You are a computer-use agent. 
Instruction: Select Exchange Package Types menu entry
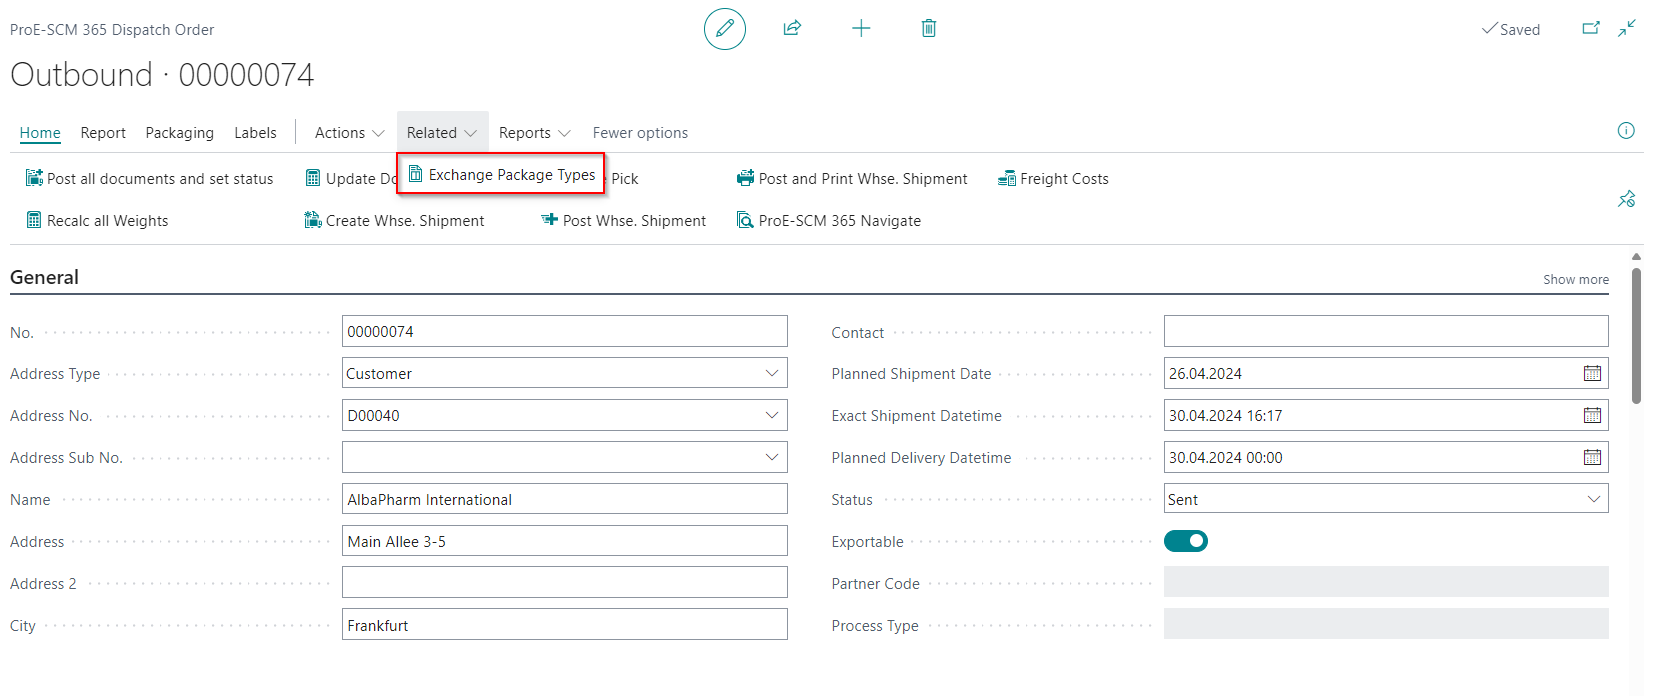501,174
